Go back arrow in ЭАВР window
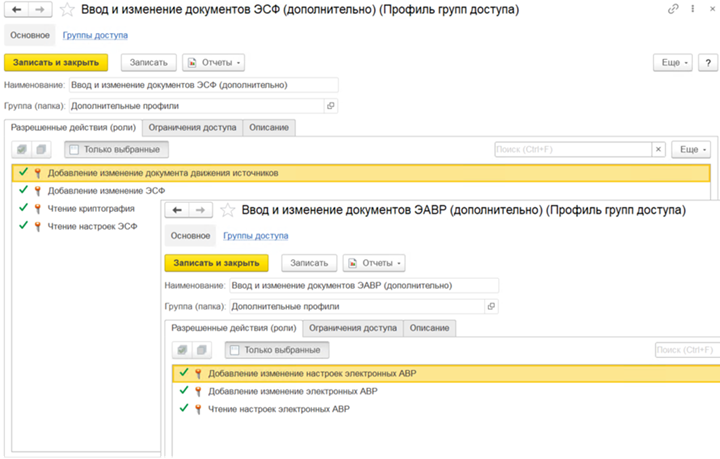720x459 pixels. coord(177,210)
